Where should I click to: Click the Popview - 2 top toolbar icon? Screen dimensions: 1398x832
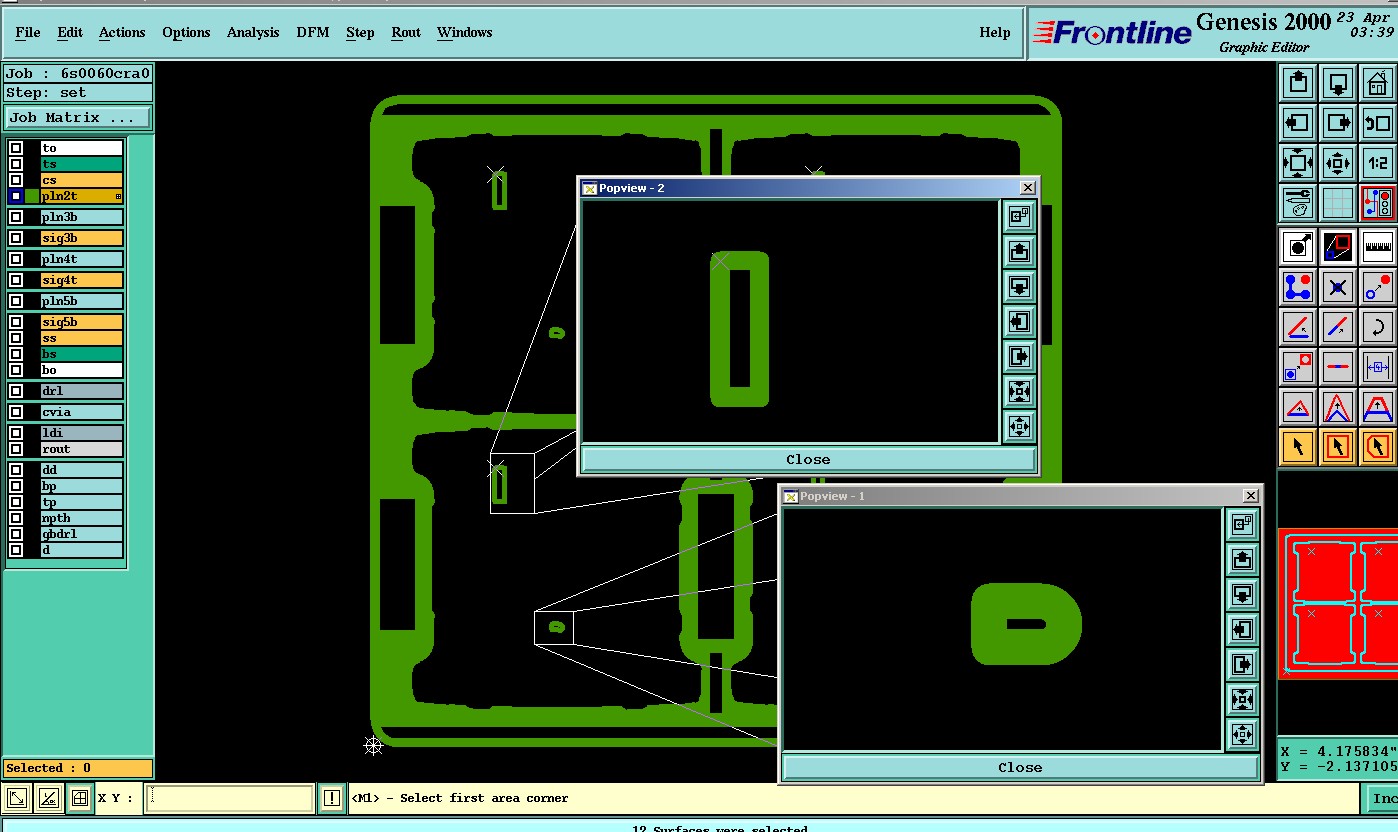click(1019, 216)
